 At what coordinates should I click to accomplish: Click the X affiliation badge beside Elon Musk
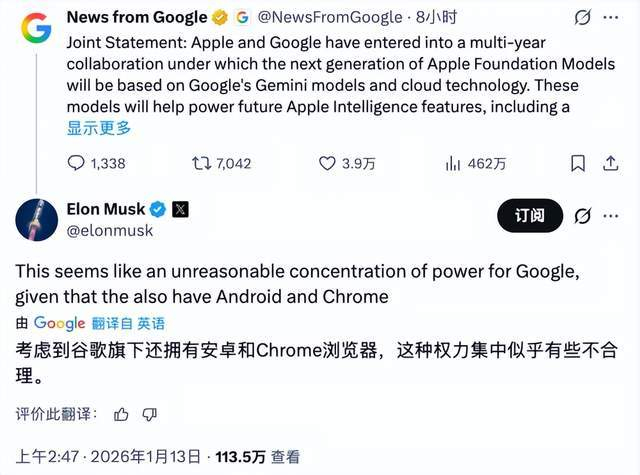180,209
